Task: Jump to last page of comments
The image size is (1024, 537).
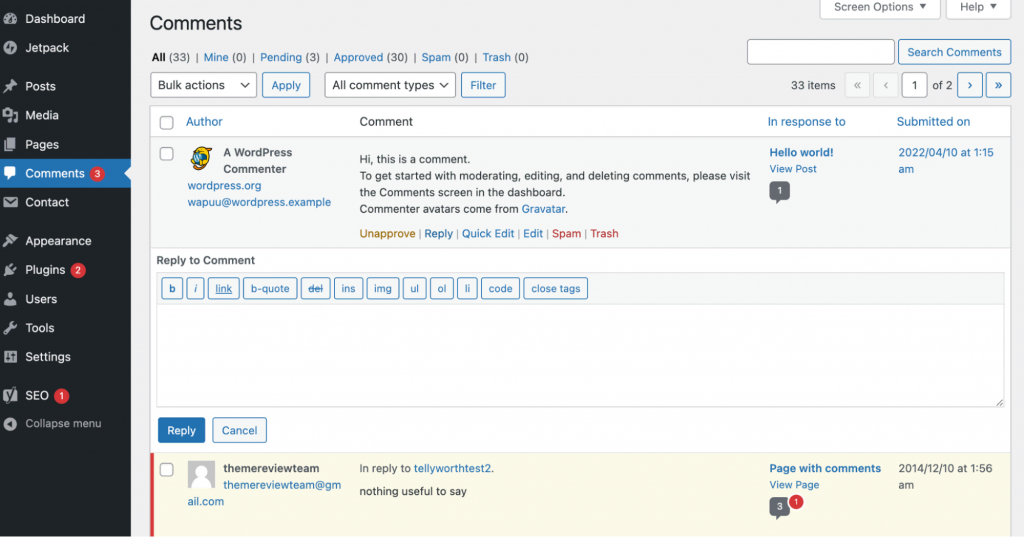Action: pos(998,86)
